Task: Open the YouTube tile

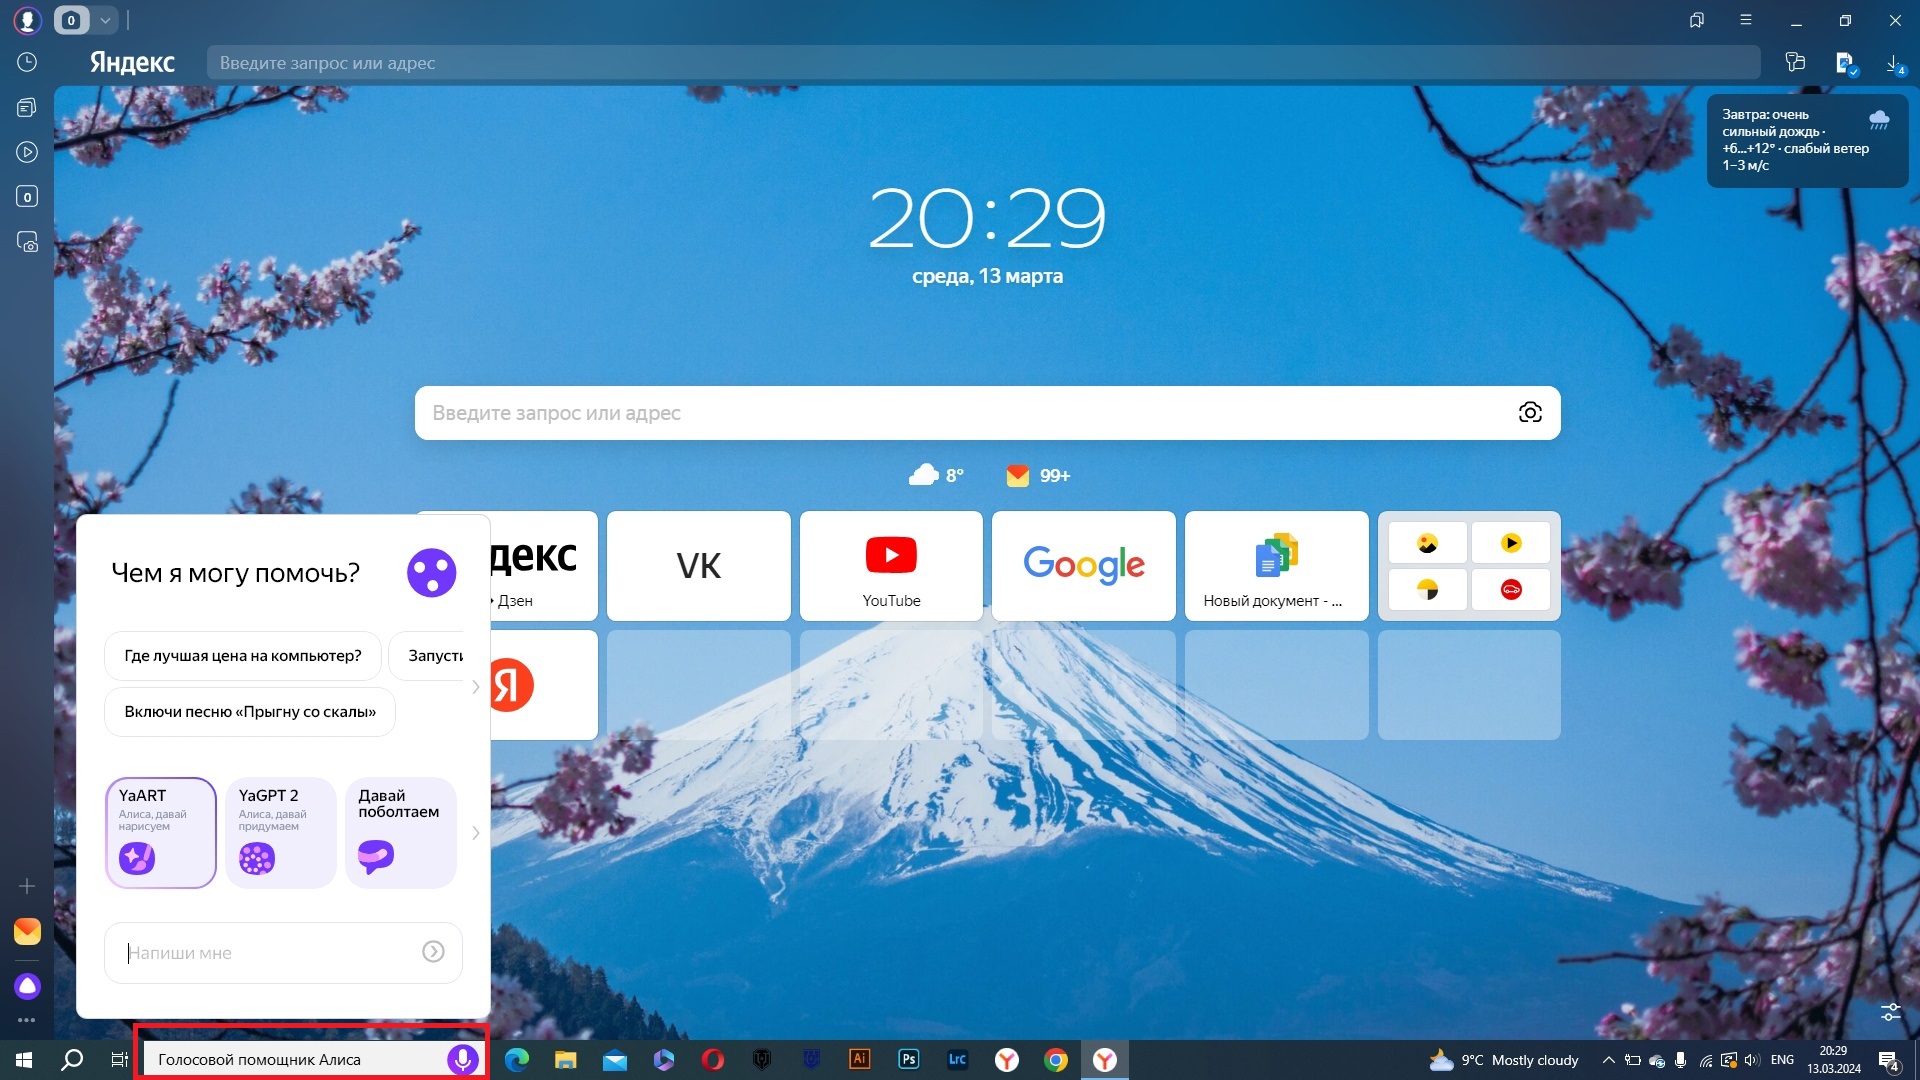Action: tap(891, 566)
